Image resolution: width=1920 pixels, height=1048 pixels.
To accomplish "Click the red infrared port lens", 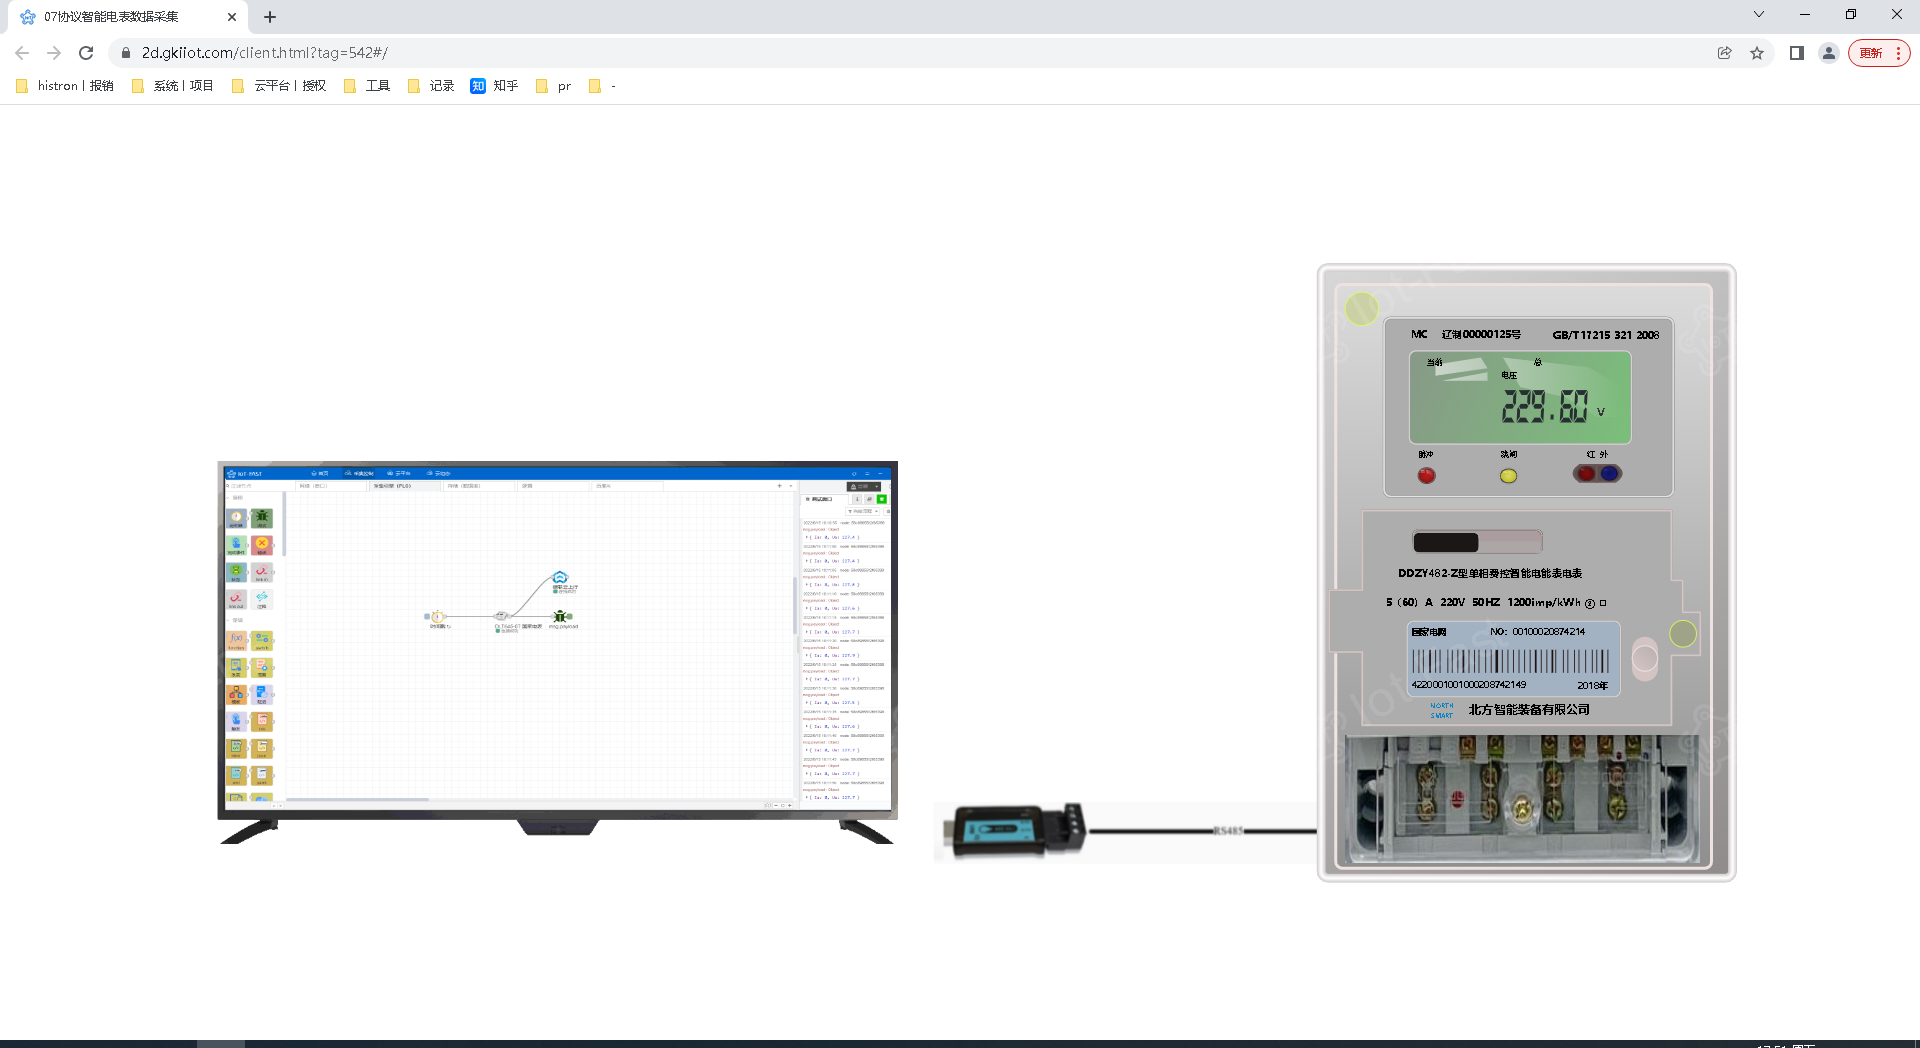I will (x=1586, y=473).
